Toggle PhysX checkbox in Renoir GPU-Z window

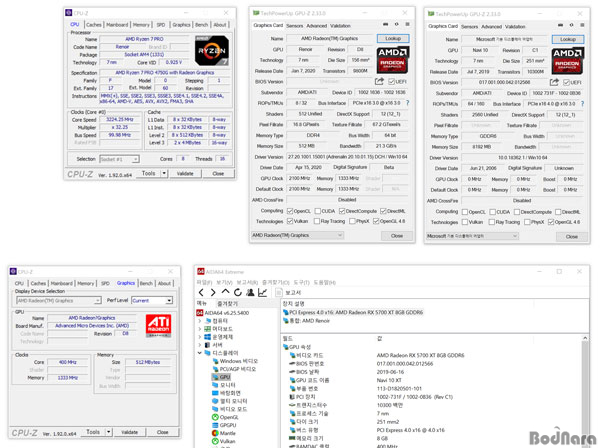coord(352,221)
